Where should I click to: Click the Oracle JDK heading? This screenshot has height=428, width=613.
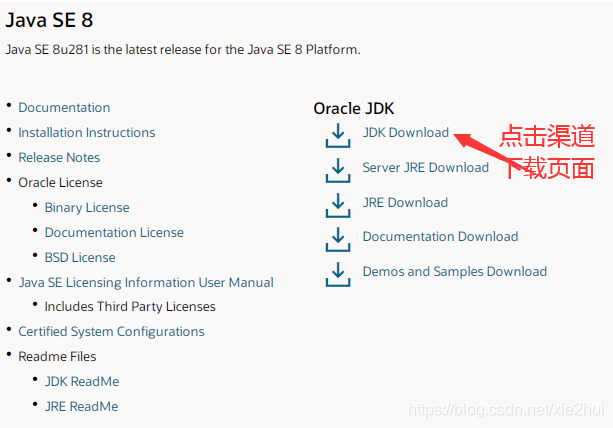coord(354,109)
